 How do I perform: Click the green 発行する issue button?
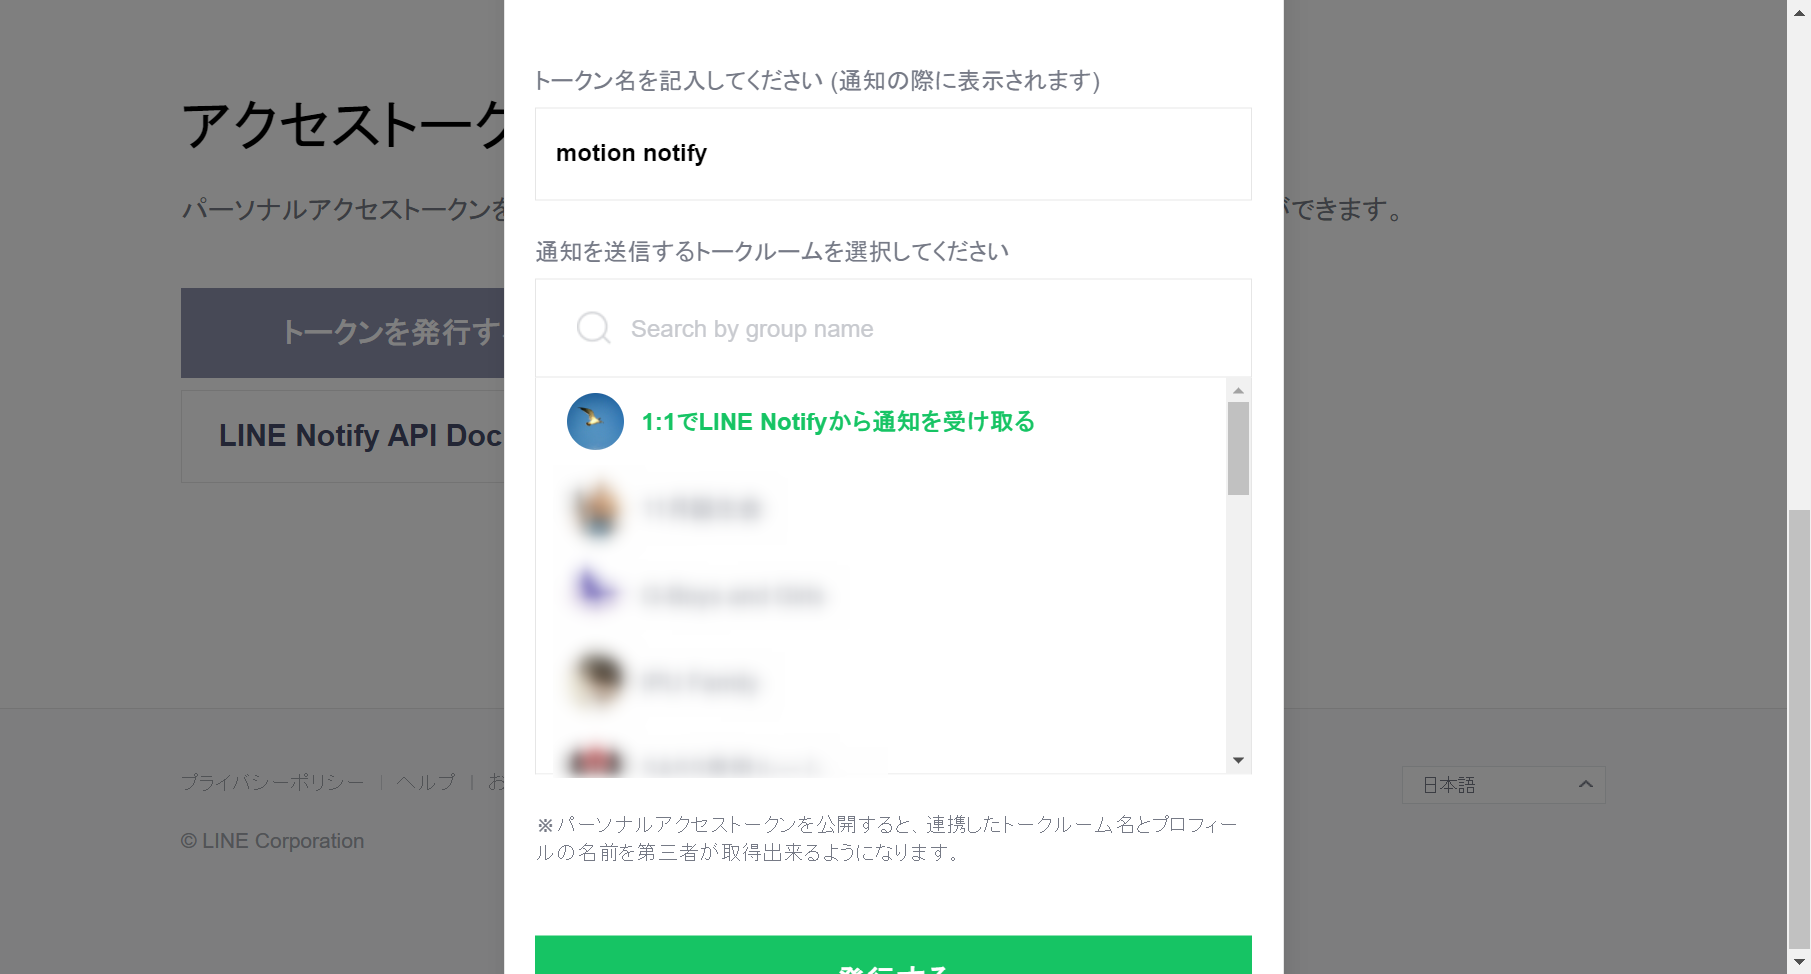tap(893, 955)
